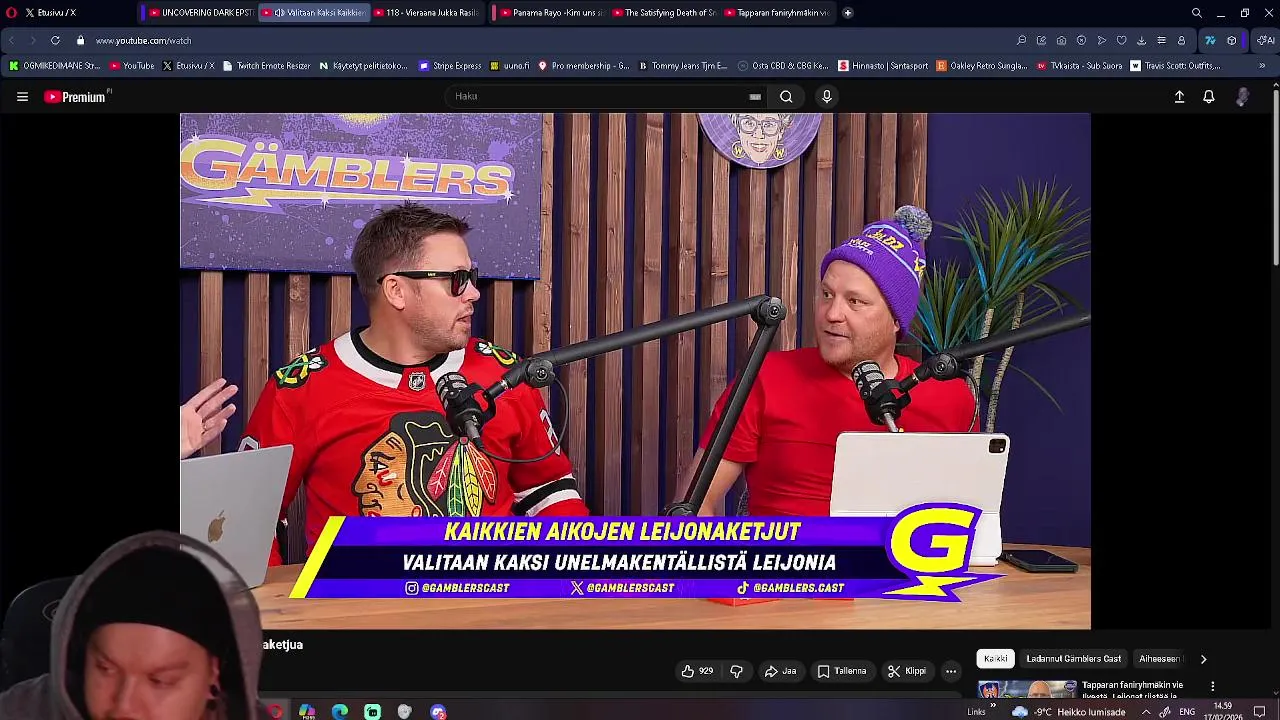View site security lock info
This screenshot has height=720, width=1280.
coord(80,41)
